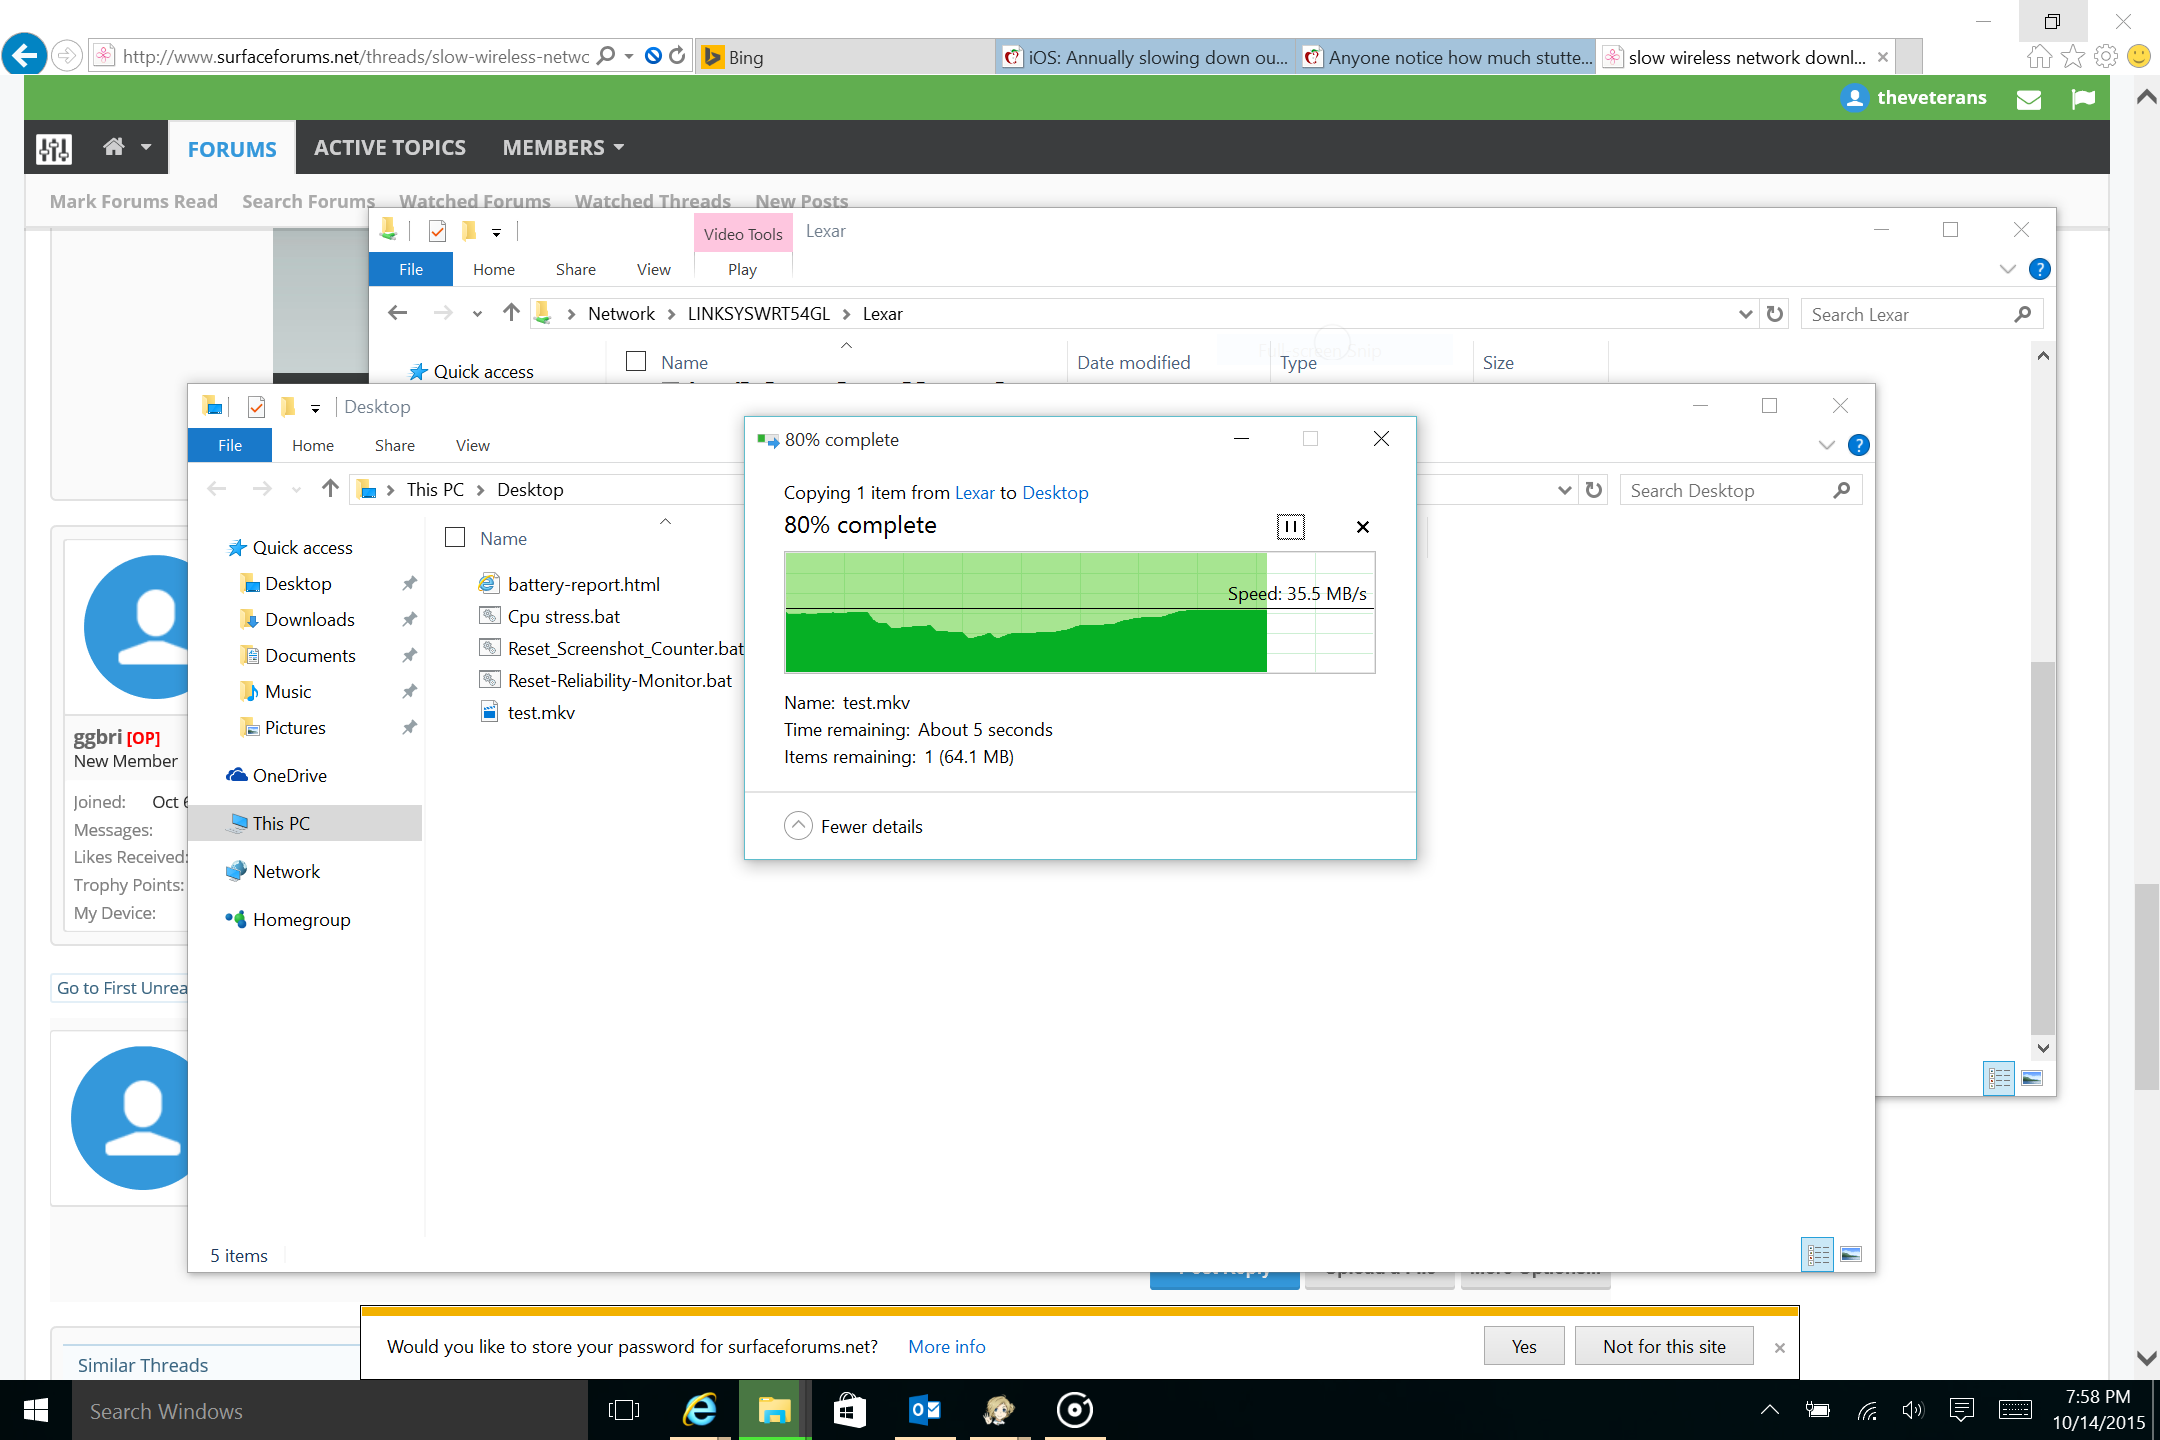Open help in Desktop window

click(x=1859, y=445)
